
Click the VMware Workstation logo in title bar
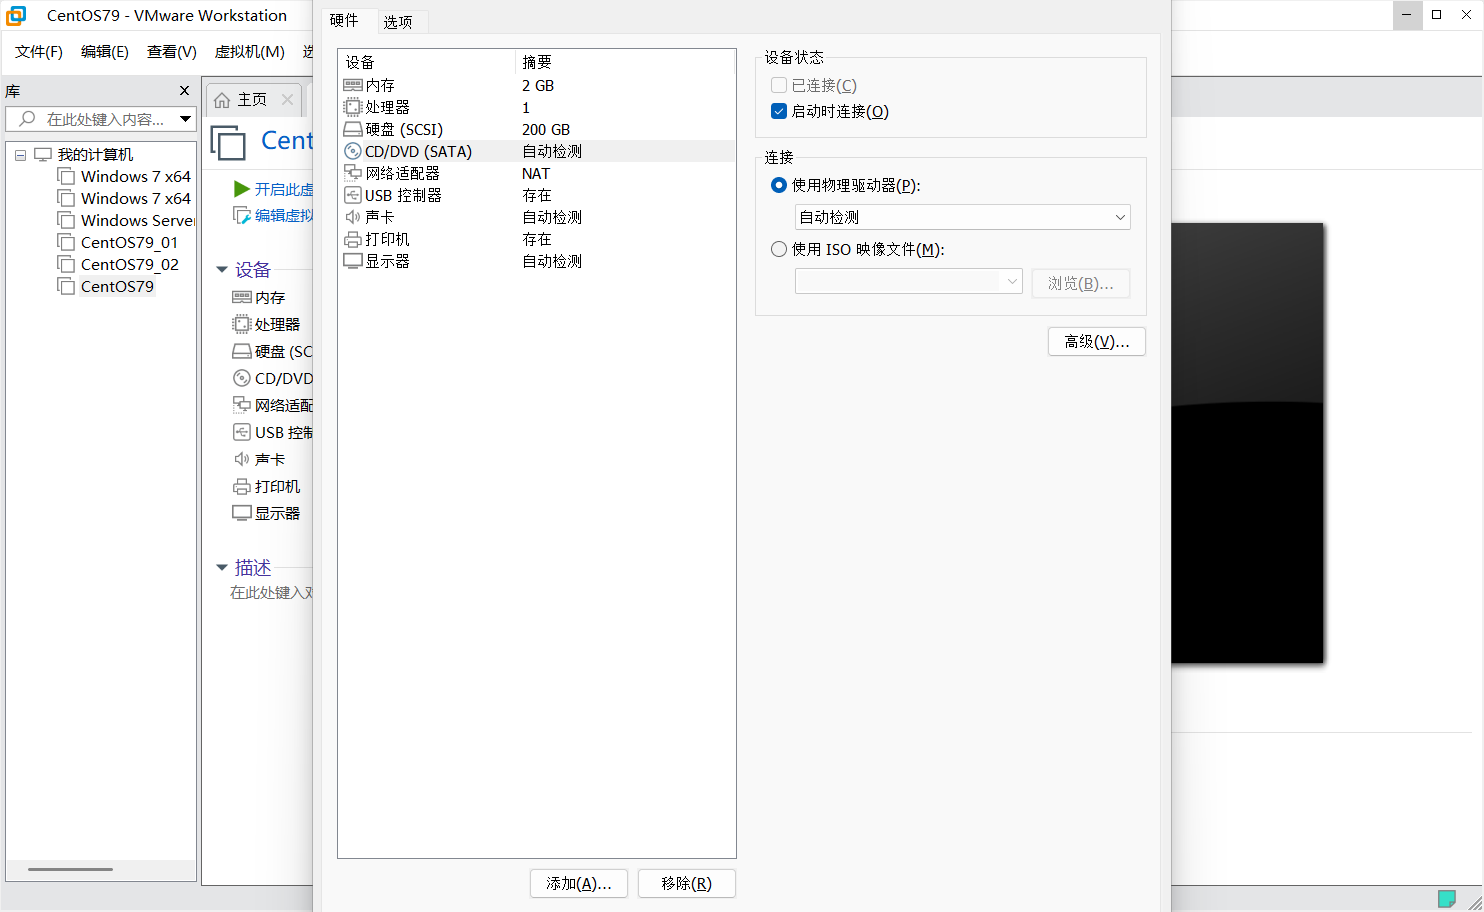click(16, 15)
